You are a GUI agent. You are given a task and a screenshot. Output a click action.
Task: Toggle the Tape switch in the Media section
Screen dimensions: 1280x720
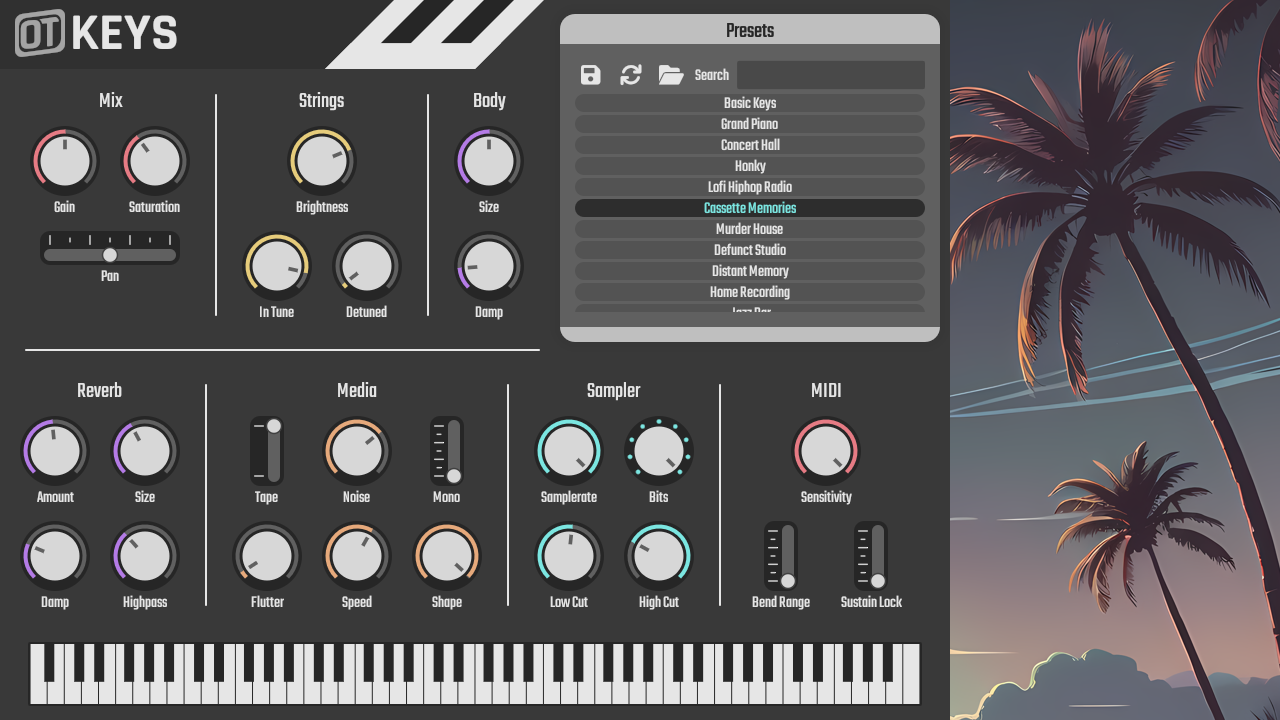(x=268, y=451)
